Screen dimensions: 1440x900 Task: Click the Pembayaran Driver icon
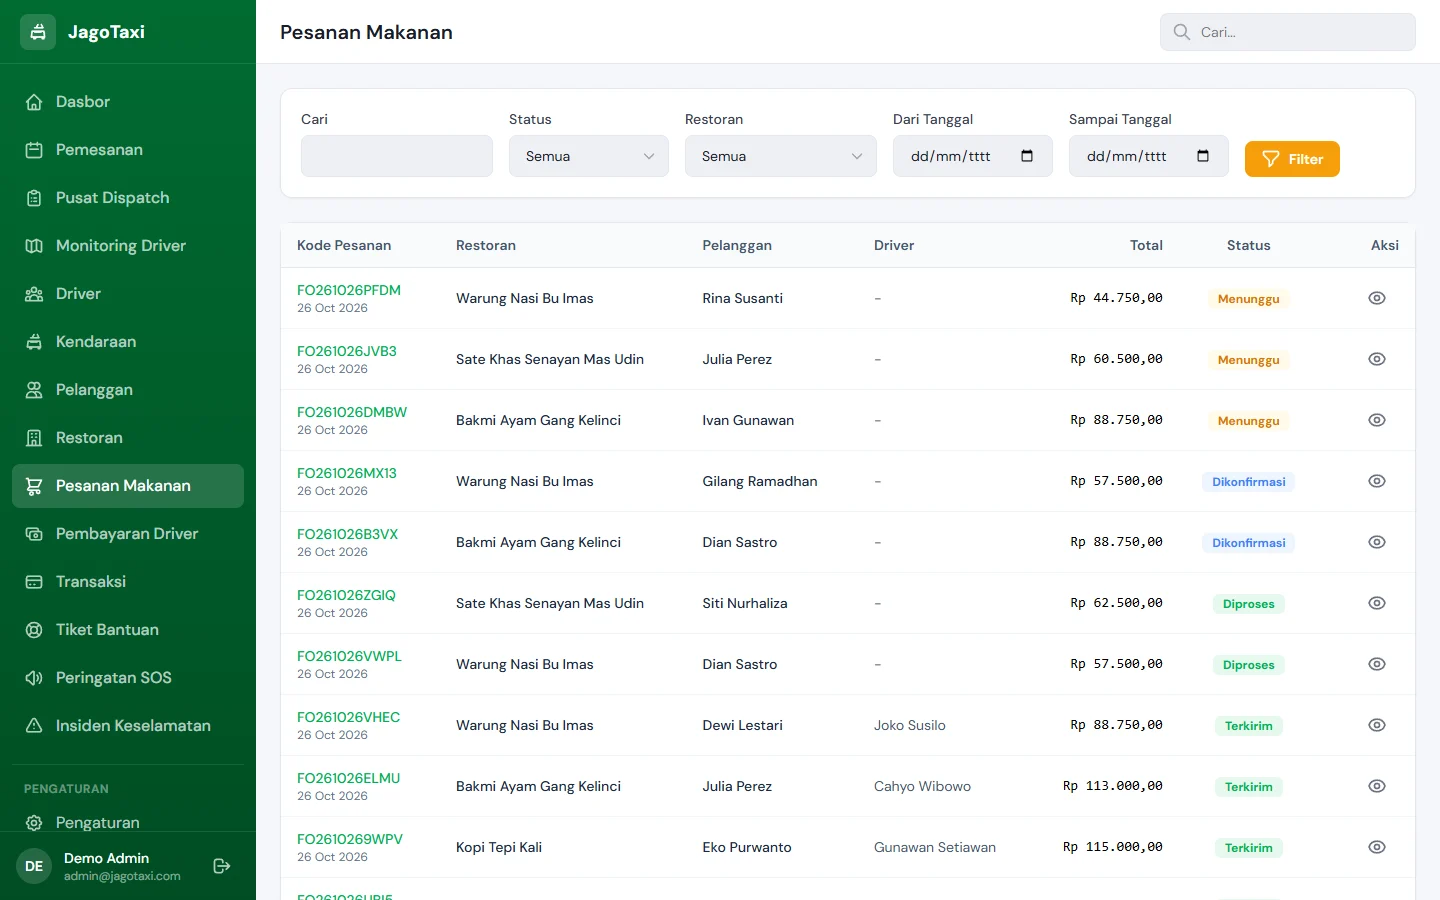coord(34,534)
